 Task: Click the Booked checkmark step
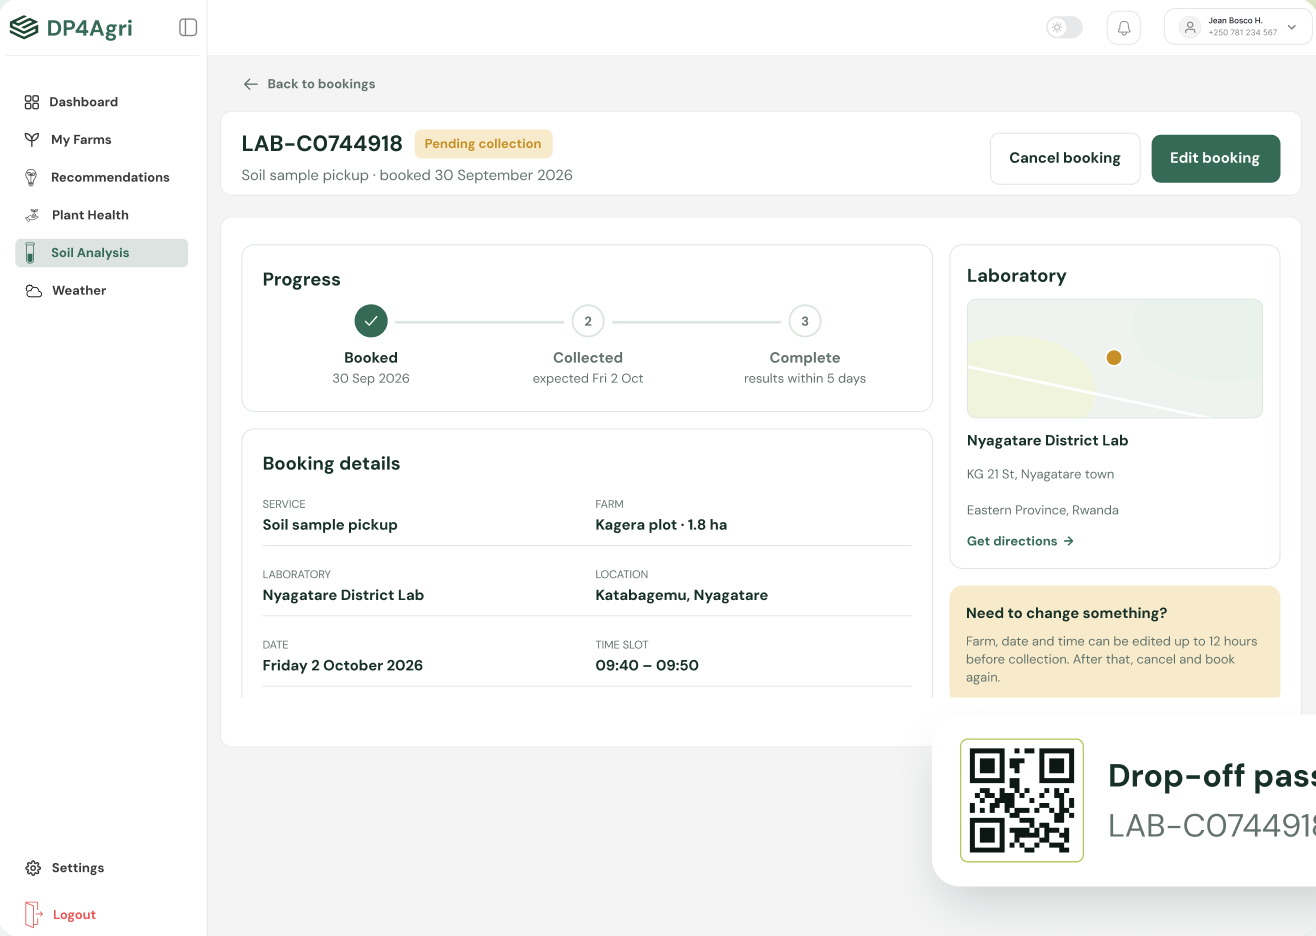click(x=371, y=321)
